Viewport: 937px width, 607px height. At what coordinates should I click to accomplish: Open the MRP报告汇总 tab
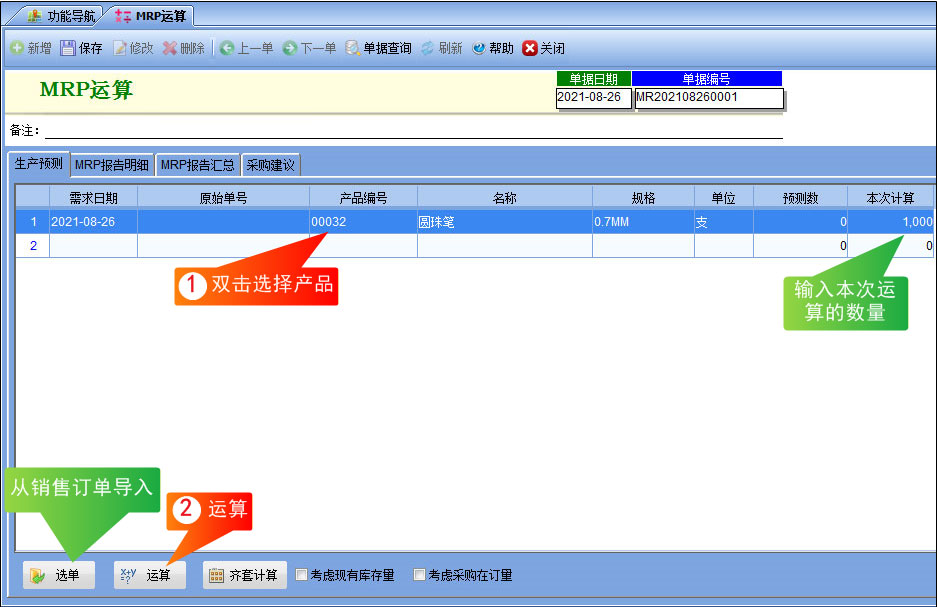coord(197,165)
